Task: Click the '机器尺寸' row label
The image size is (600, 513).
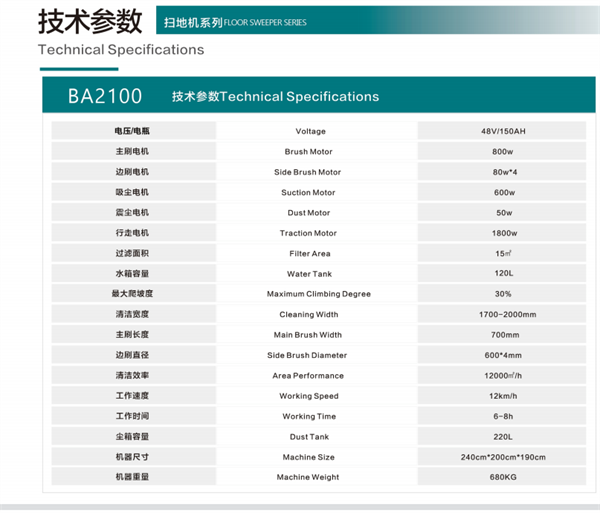Action: pyautogui.click(x=132, y=457)
